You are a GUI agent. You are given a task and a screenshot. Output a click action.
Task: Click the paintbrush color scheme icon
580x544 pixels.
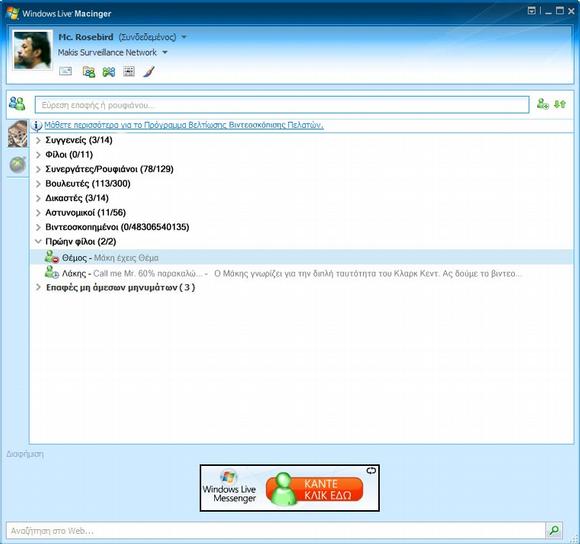(149, 71)
